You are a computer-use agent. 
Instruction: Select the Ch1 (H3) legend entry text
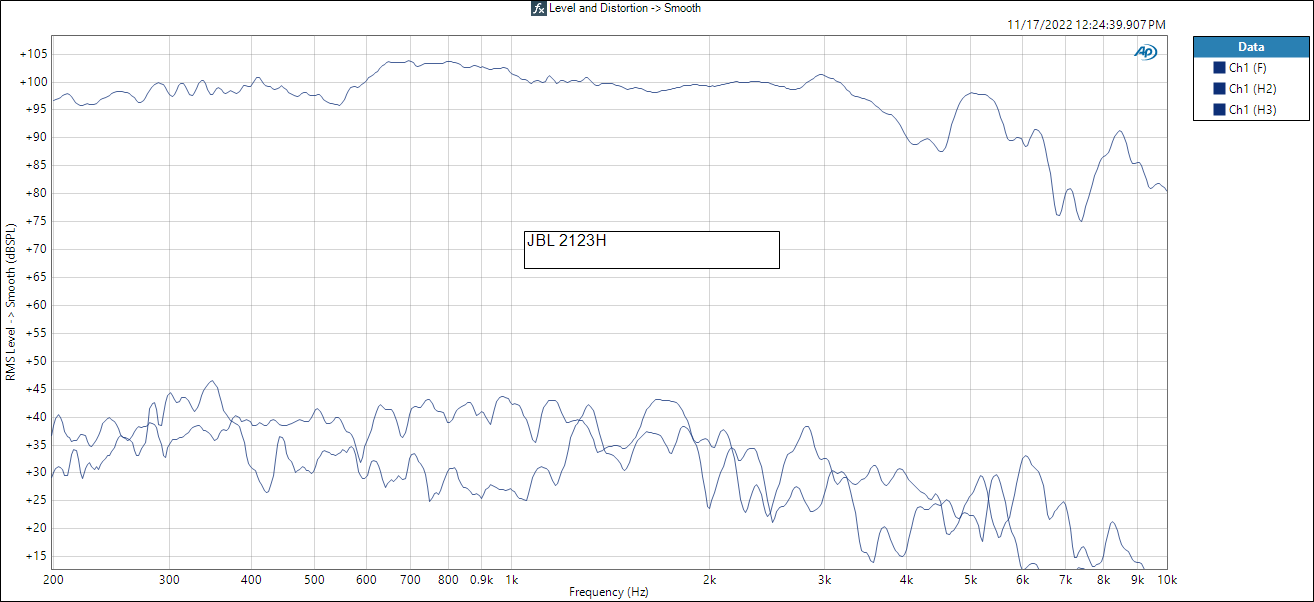(x=1252, y=110)
